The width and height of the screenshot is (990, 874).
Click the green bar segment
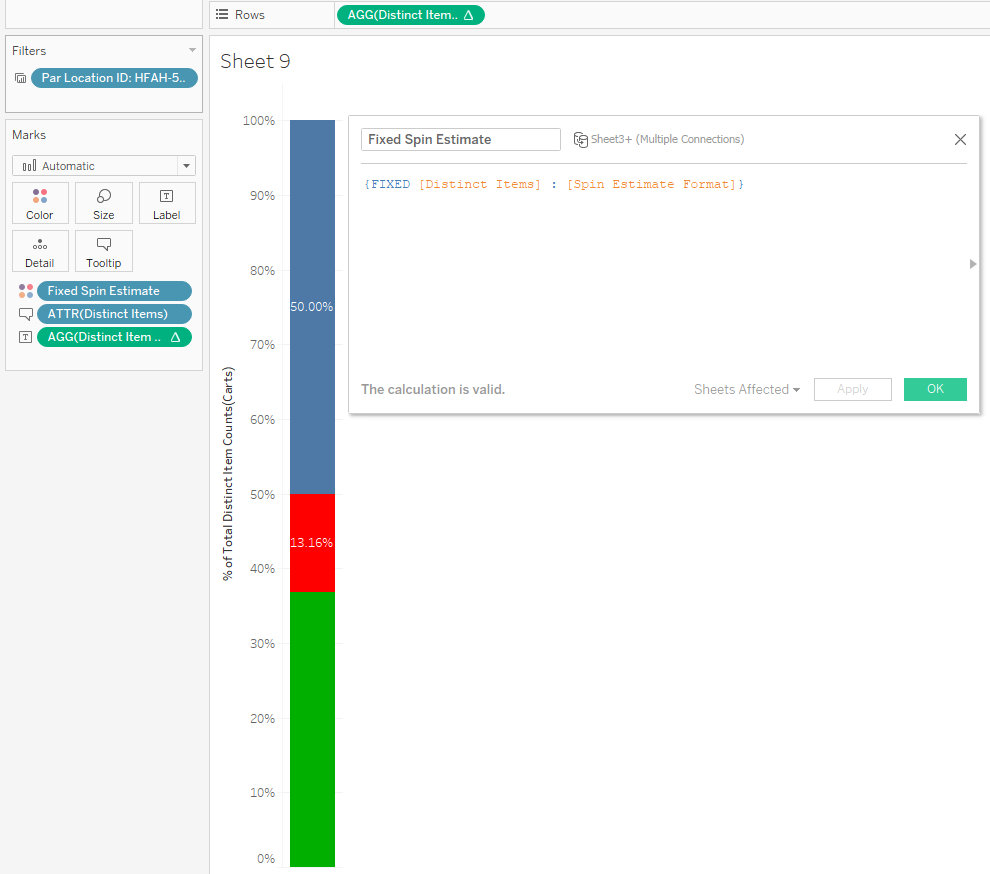312,729
